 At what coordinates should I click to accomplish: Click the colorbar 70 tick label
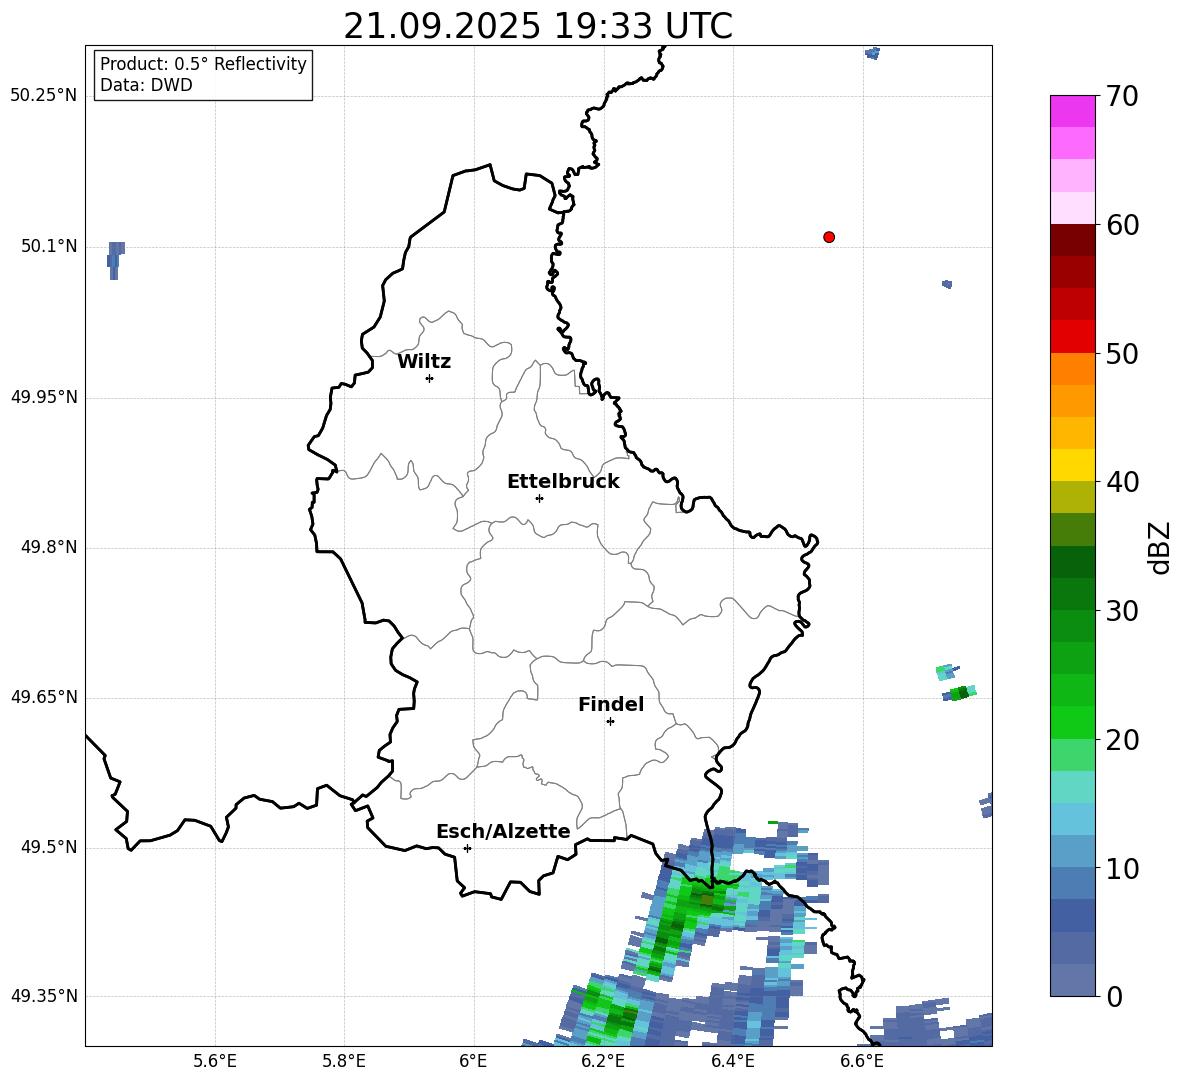pos(1122,97)
